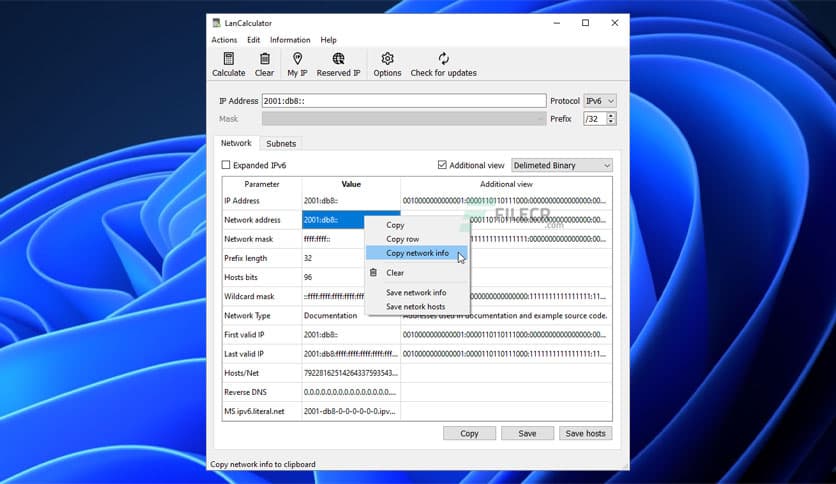Click the My IP location pin icon
836x484 pixels.
[x=298, y=59]
